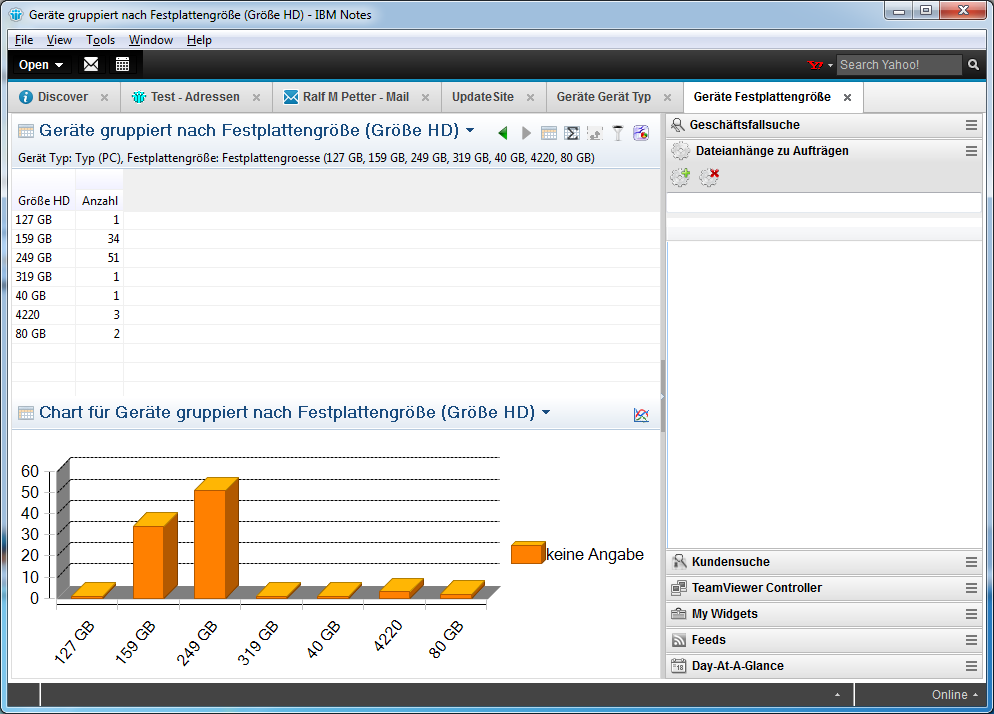Click the filter funnel icon

pyautogui.click(x=618, y=132)
